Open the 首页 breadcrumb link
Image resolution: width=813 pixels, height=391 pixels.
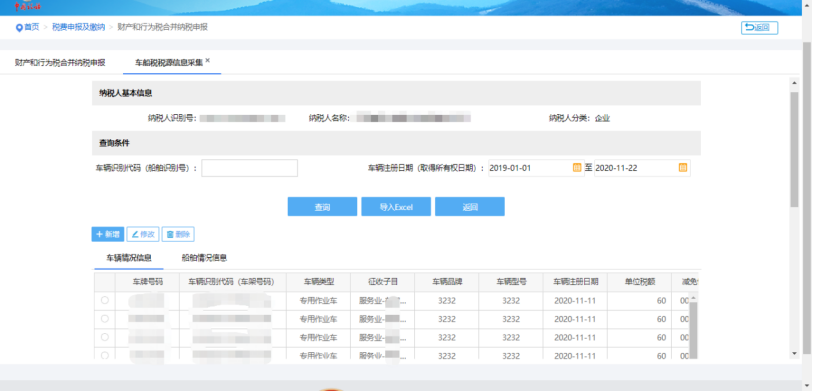[32, 27]
